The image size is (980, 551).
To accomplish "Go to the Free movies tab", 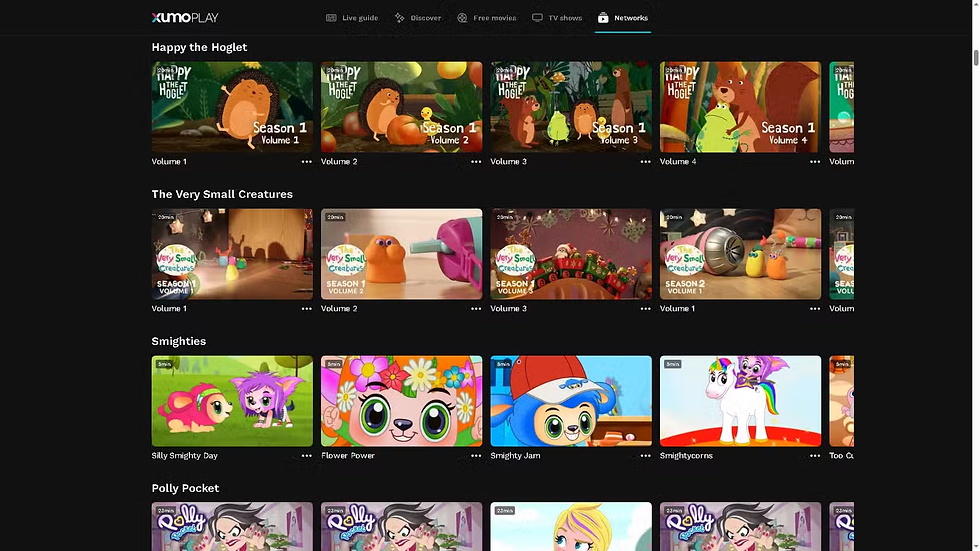I will point(486,17).
